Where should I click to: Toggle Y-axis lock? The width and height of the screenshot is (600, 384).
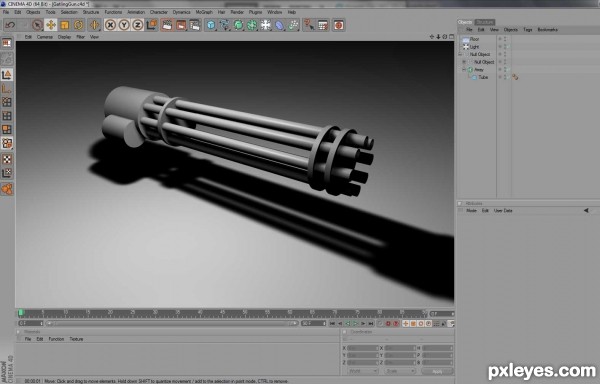tap(124, 25)
